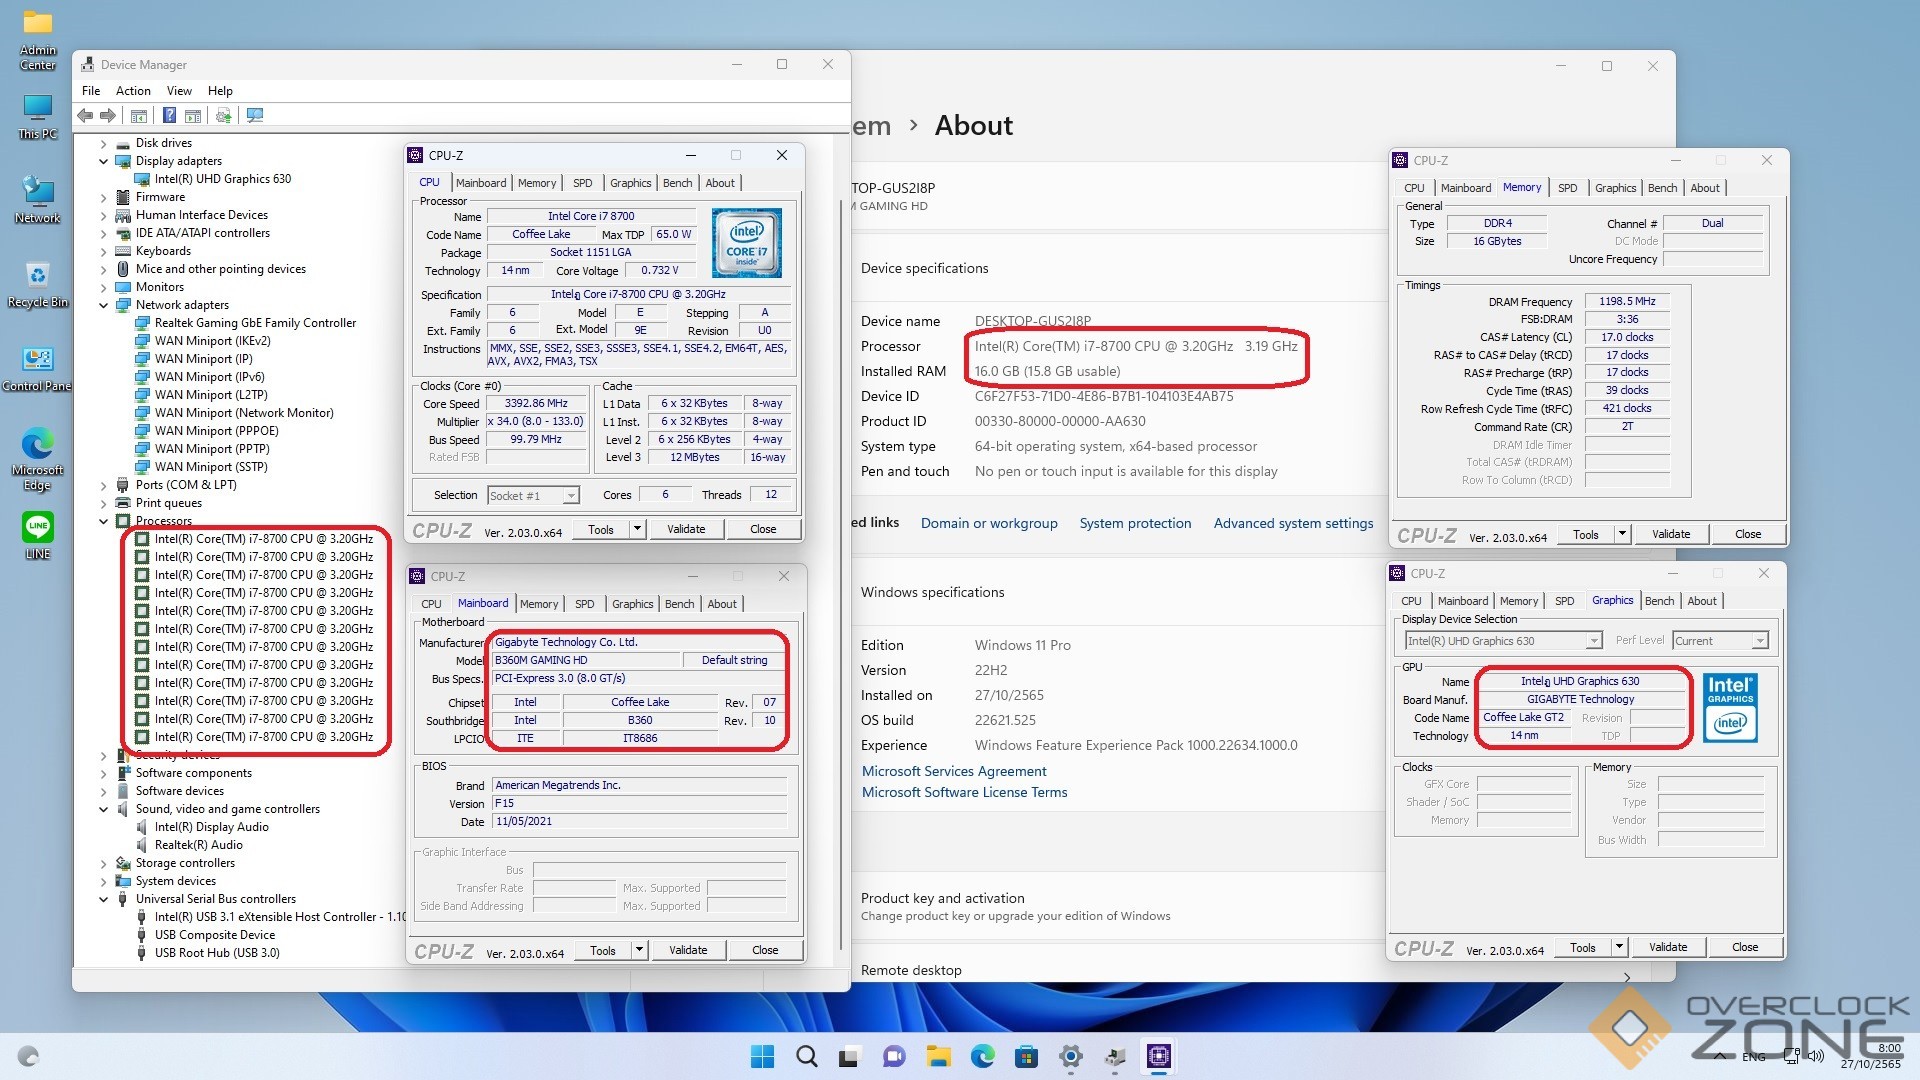Open File Explorer from the taskbar
The width and height of the screenshot is (1920, 1080).
click(x=938, y=1056)
